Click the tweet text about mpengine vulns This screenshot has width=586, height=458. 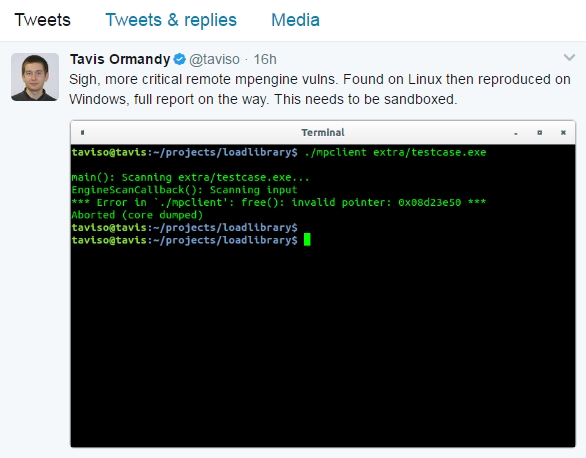click(x=320, y=89)
